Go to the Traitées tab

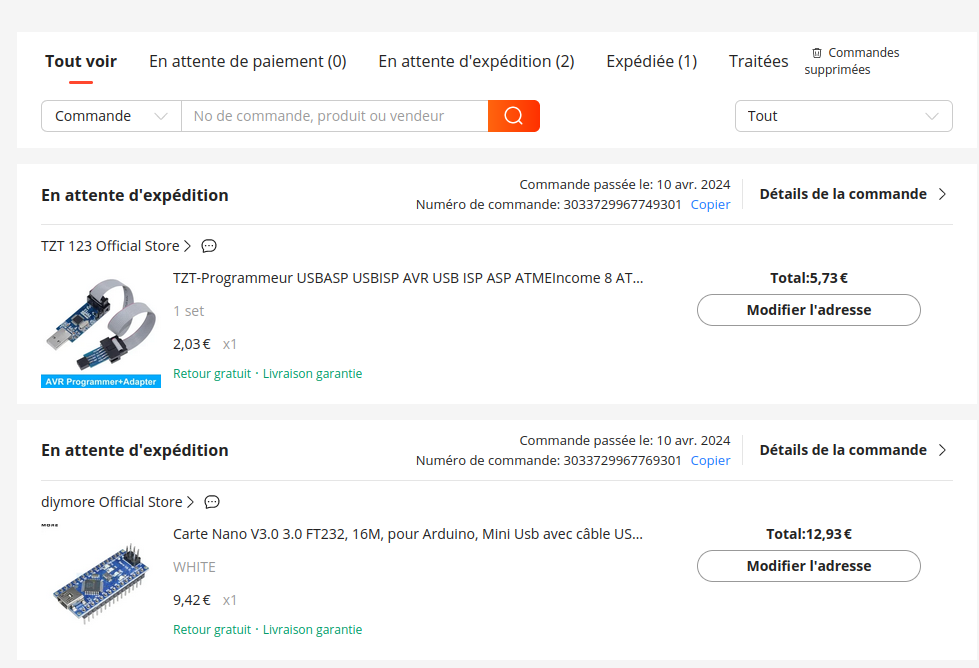pyautogui.click(x=758, y=61)
